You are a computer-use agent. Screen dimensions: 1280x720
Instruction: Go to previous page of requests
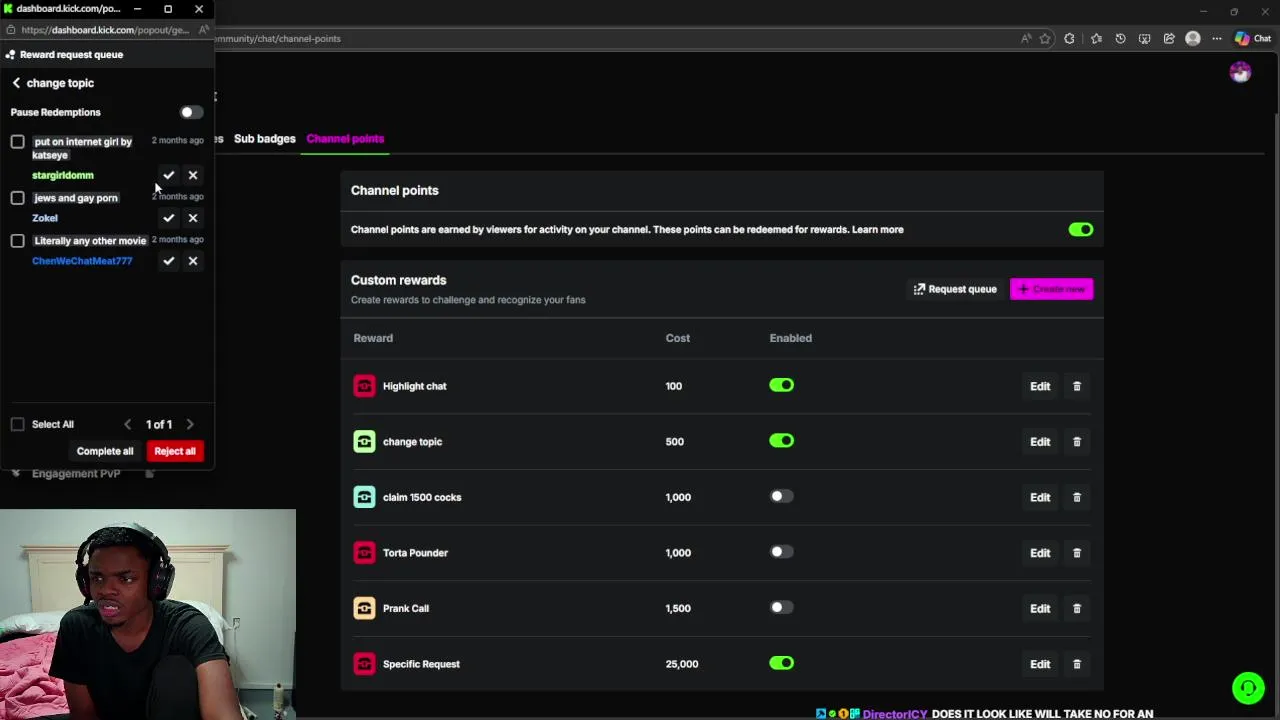click(x=127, y=425)
